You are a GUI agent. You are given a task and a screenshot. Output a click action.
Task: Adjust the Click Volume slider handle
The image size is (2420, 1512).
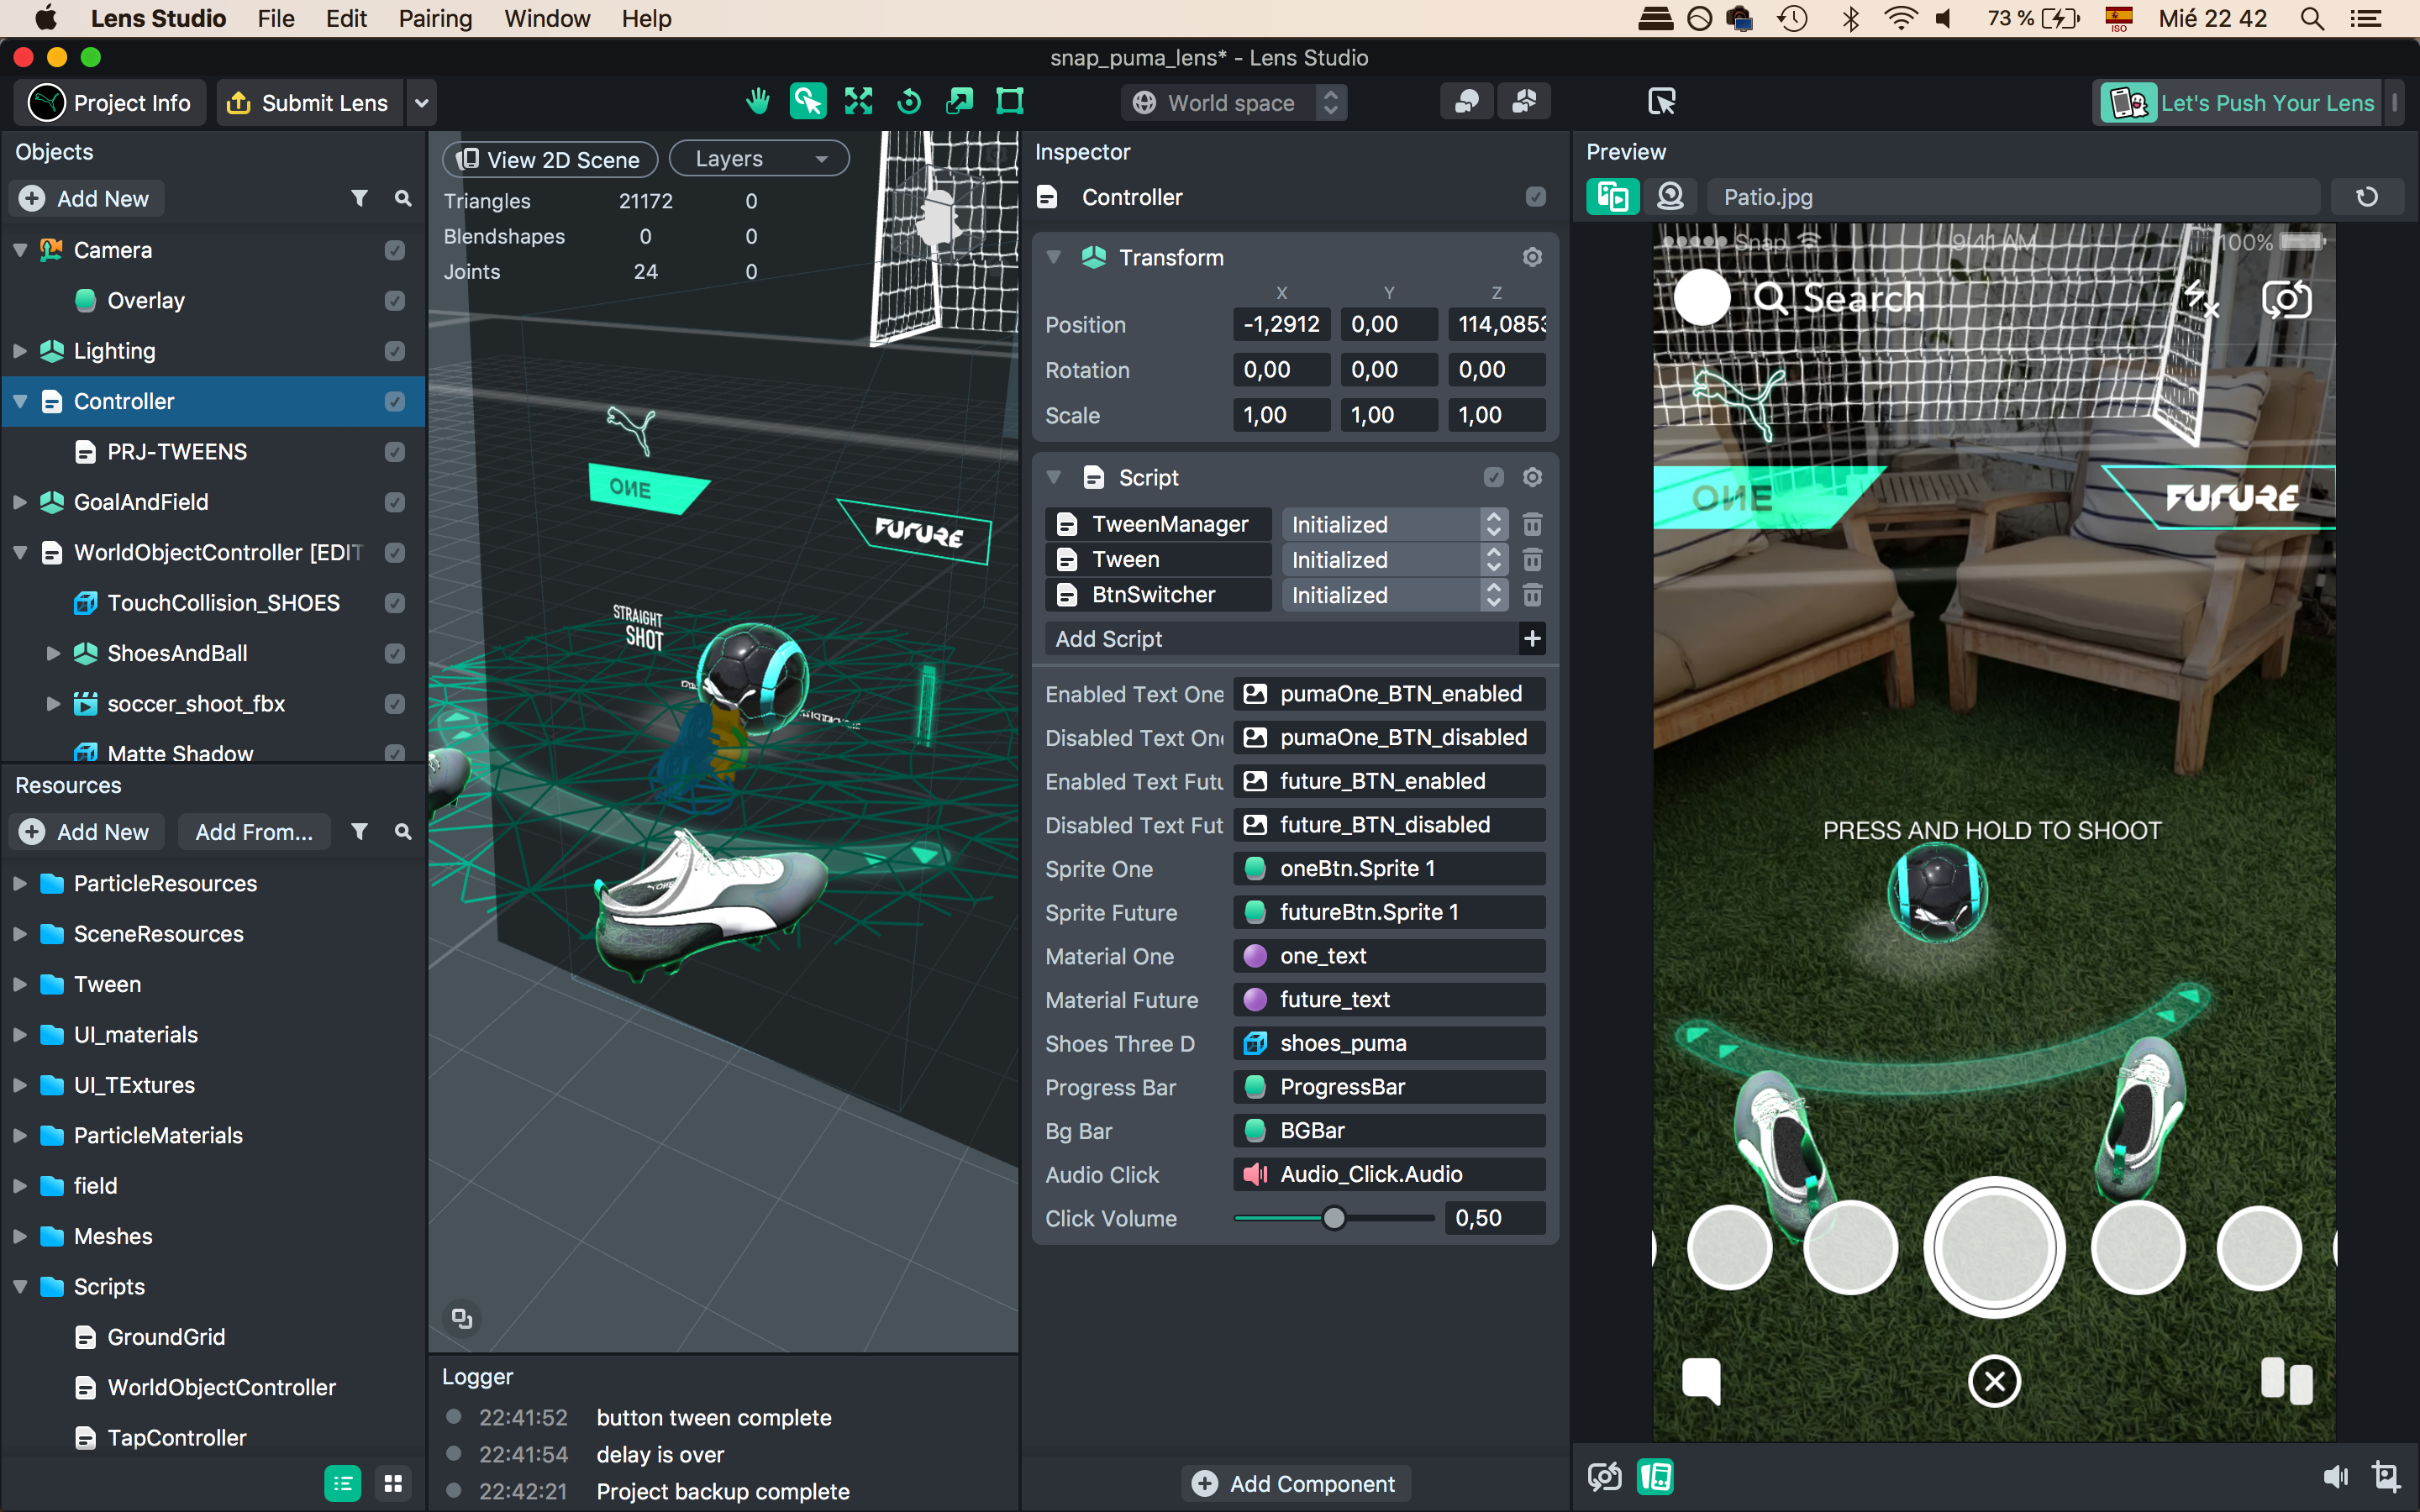tap(1334, 1218)
